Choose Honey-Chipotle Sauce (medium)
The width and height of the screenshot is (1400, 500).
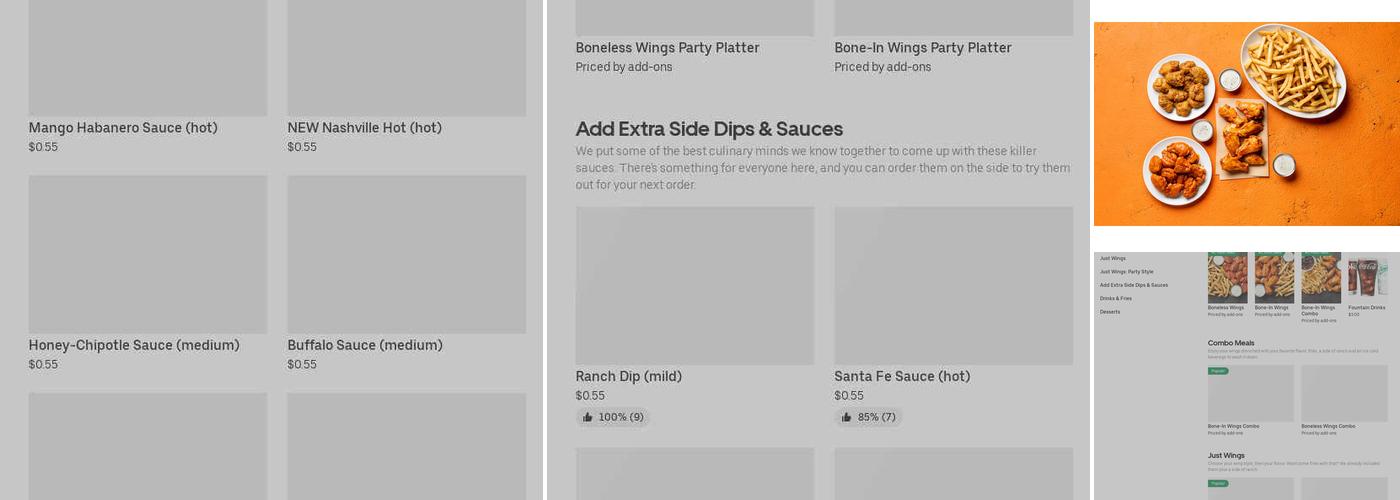(134, 345)
